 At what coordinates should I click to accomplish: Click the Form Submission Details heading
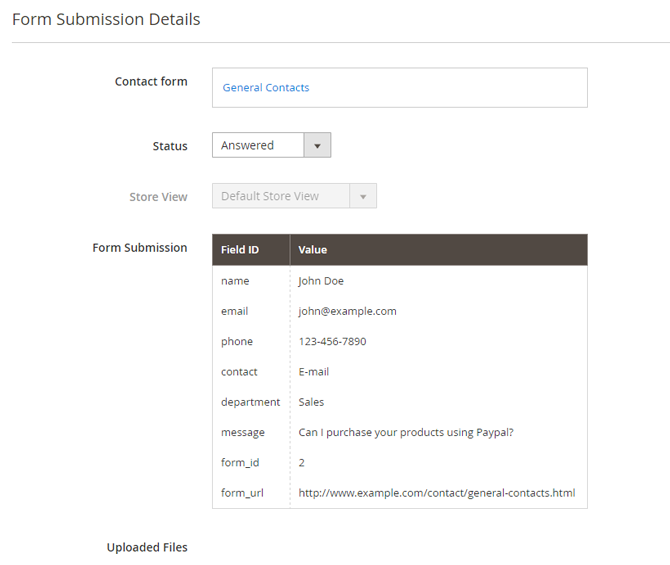tap(106, 20)
